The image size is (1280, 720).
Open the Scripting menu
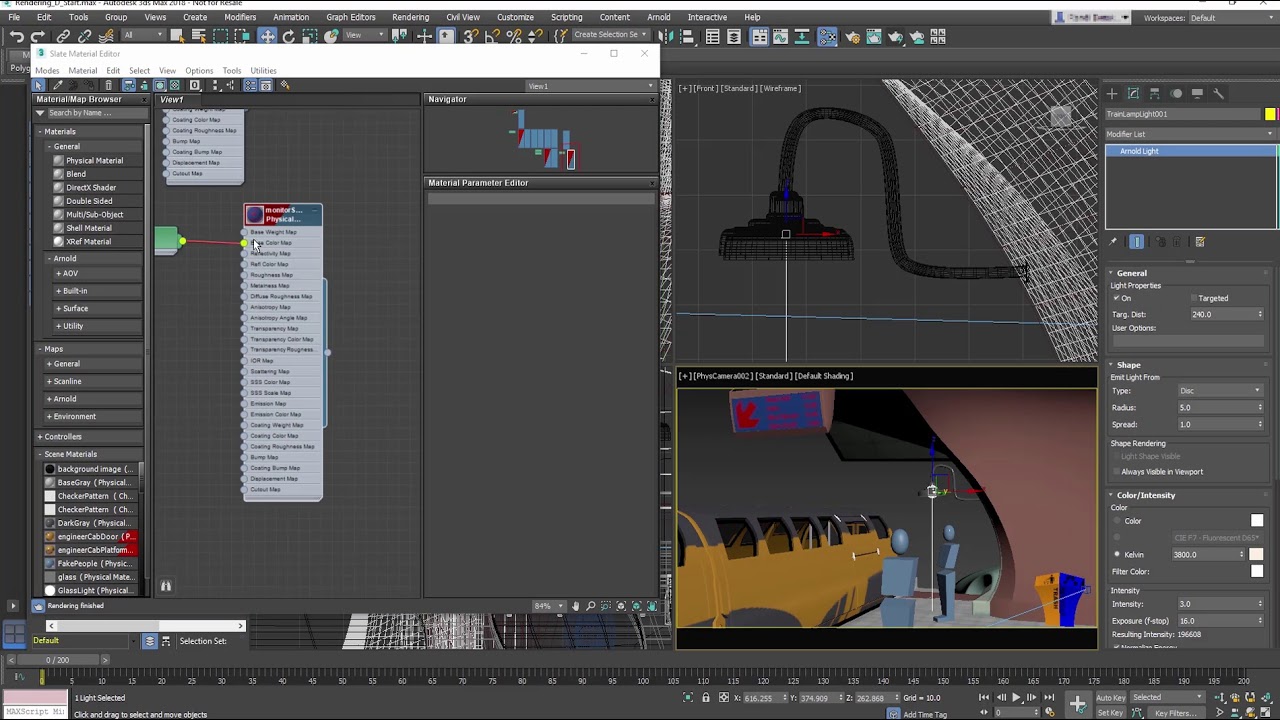(566, 17)
